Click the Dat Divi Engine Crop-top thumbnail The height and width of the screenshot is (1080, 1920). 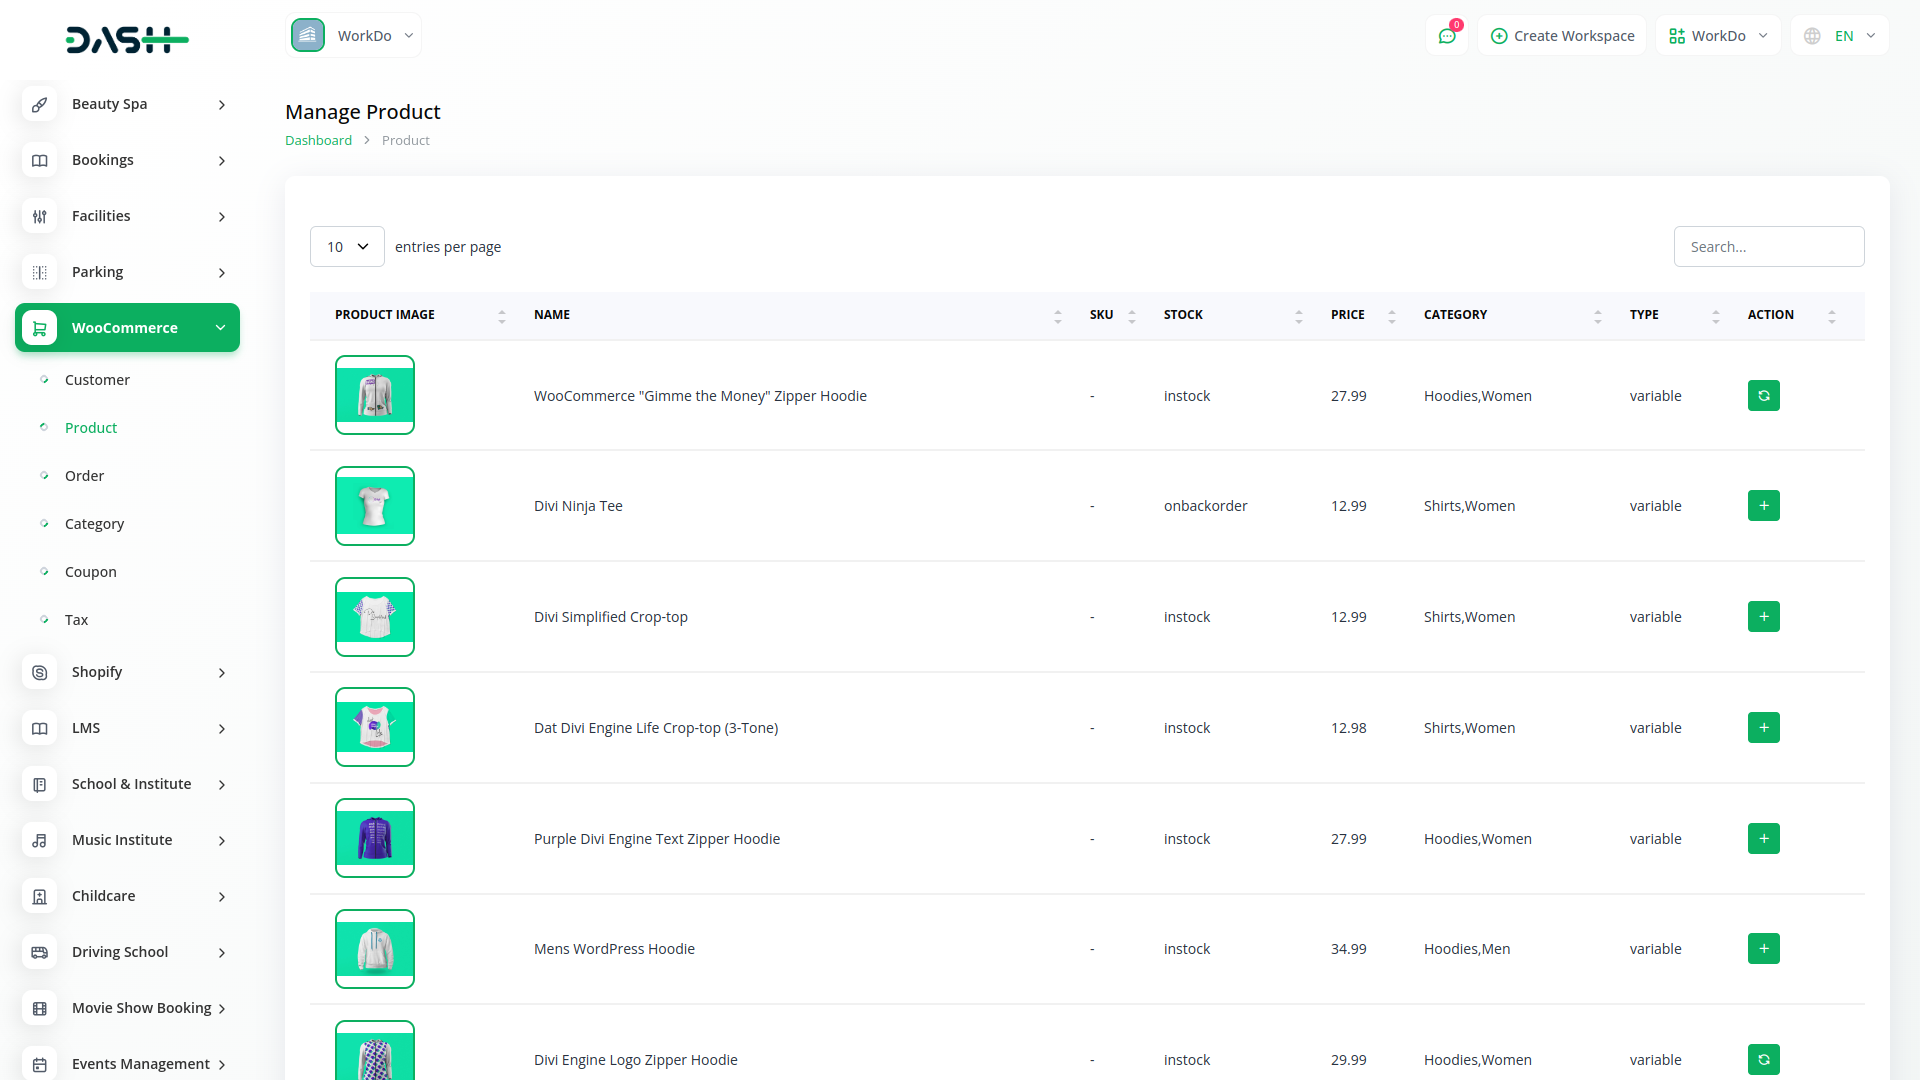[375, 727]
